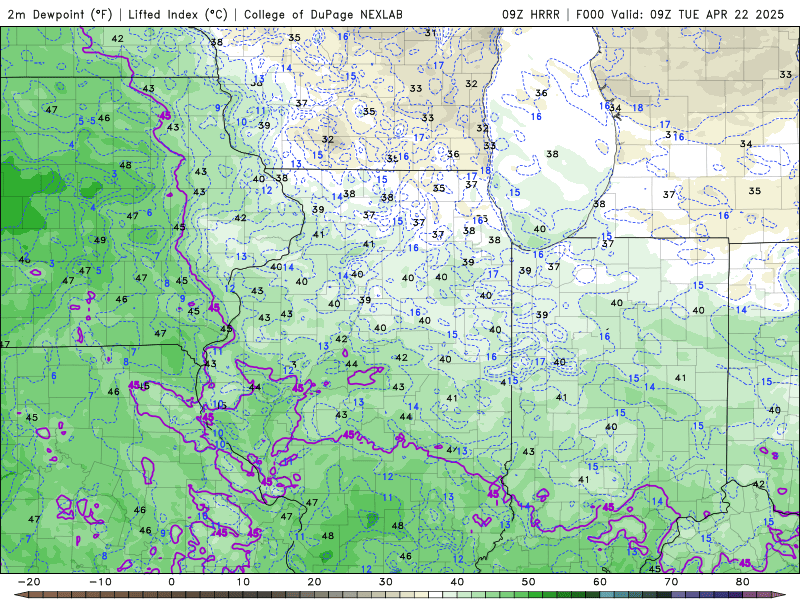Click the '2m Dewpoint (°F)' title text
The image size is (800, 600).
click(59, 14)
